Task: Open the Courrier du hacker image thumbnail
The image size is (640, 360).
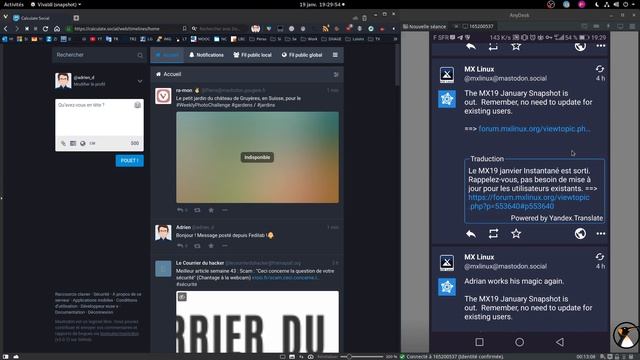Action: (257, 322)
